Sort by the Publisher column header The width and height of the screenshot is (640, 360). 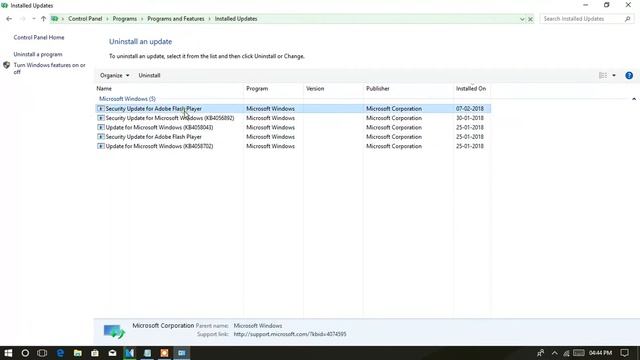click(x=378, y=89)
